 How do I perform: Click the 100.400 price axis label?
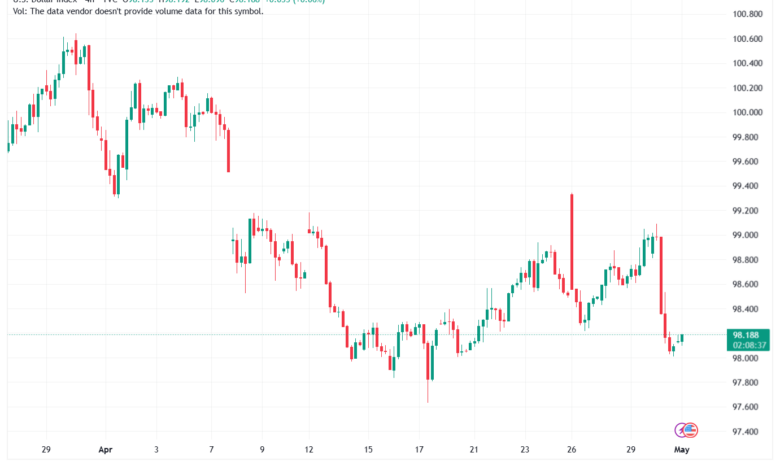click(748, 63)
